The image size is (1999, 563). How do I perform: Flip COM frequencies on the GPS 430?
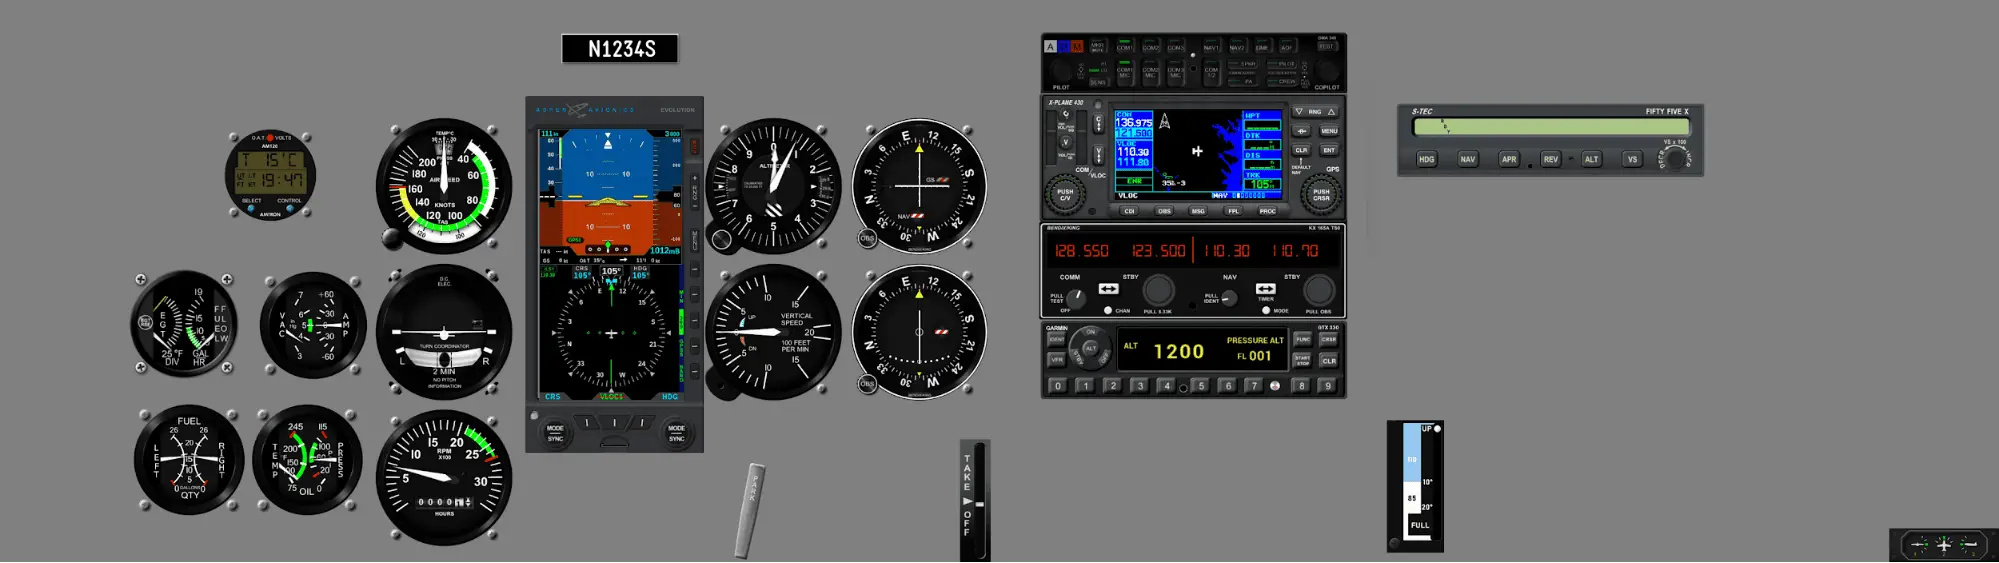click(1098, 123)
